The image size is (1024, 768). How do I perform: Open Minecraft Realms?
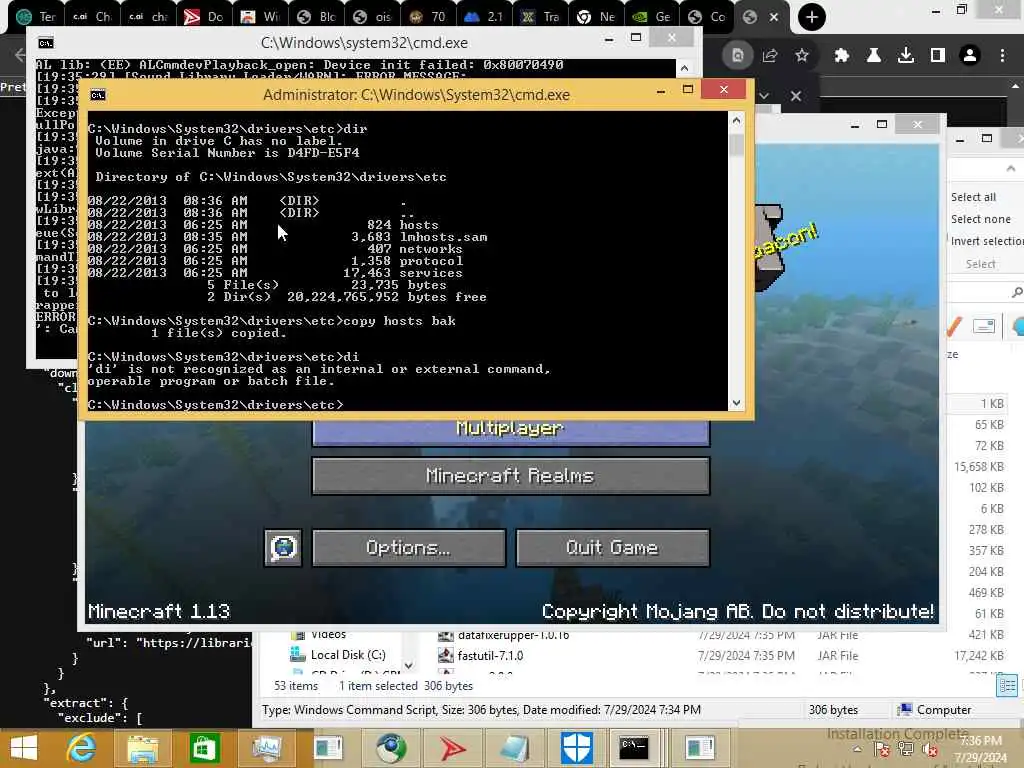(x=511, y=475)
